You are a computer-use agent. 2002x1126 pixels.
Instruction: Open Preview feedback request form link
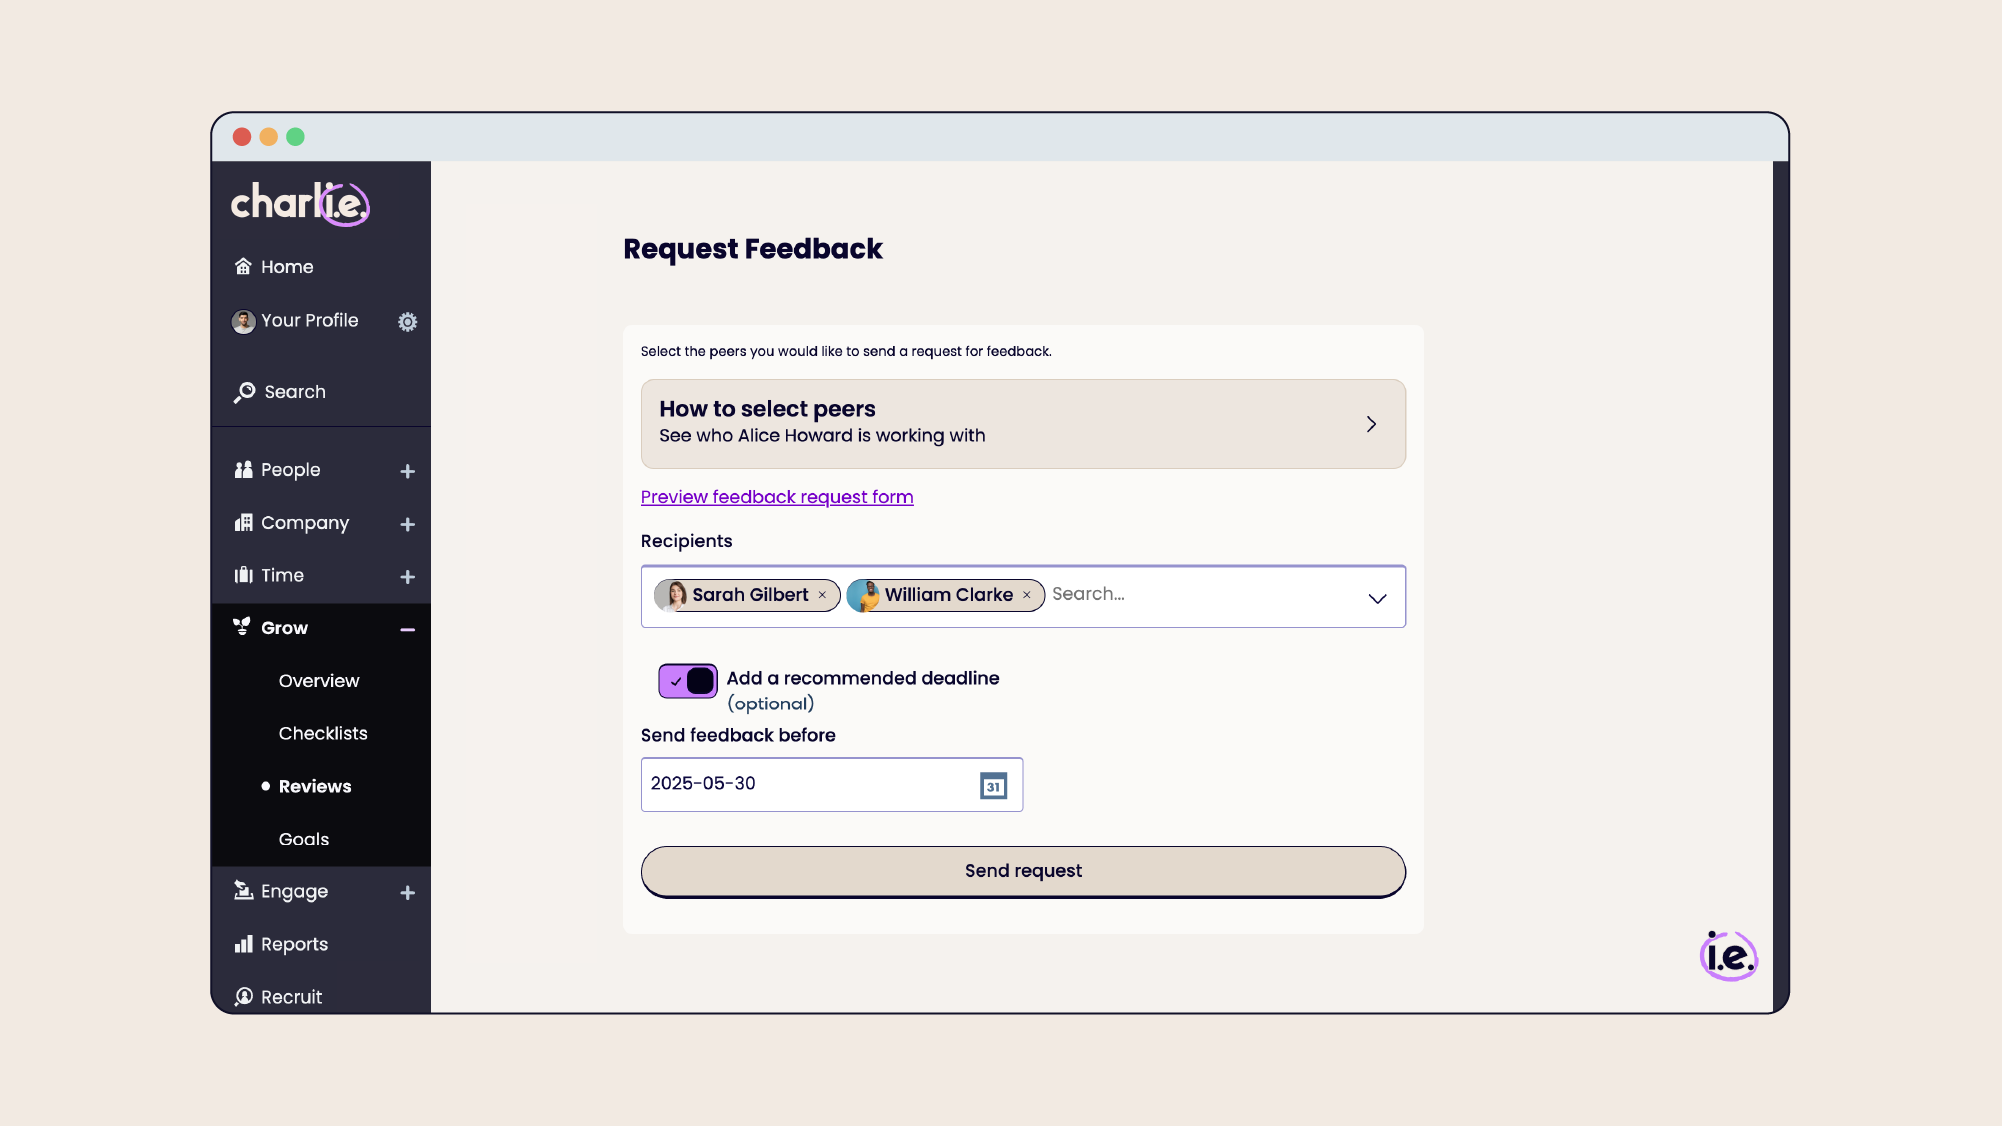coord(776,497)
